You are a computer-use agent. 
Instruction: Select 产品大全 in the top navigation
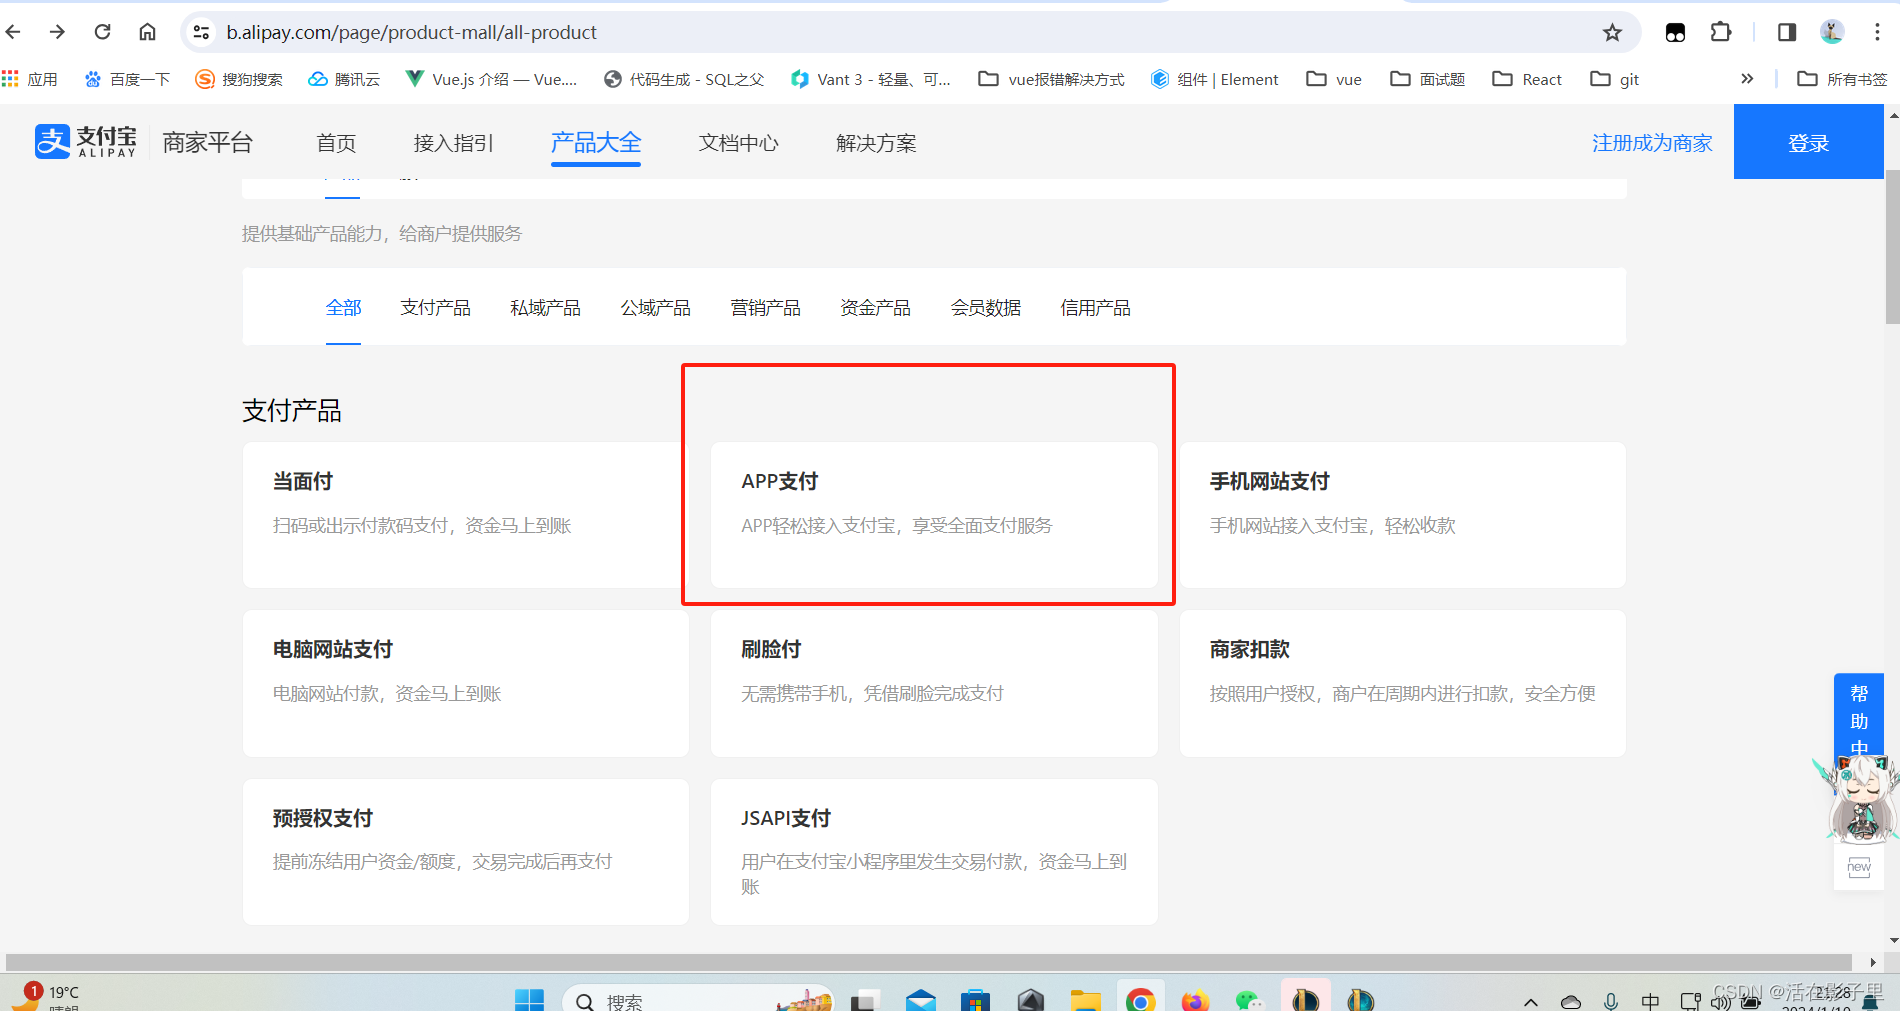coord(596,143)
